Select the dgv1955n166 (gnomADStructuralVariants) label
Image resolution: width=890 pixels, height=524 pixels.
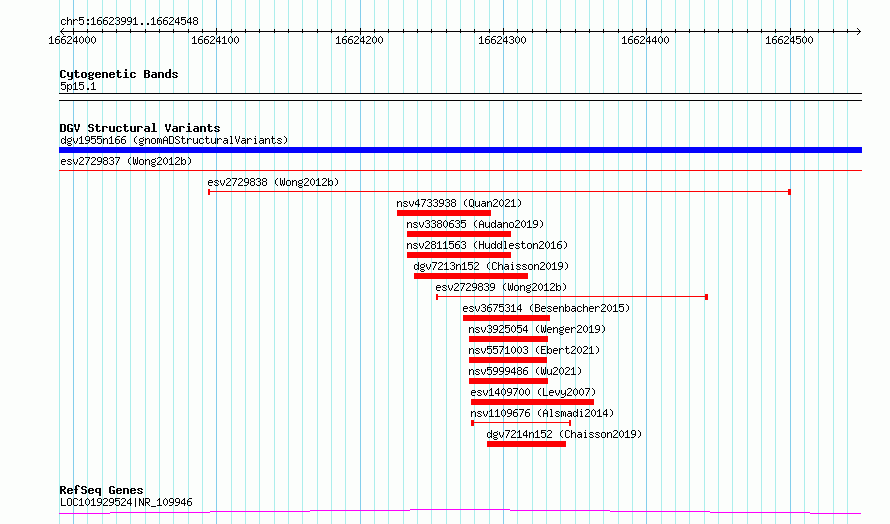[174, 140]
